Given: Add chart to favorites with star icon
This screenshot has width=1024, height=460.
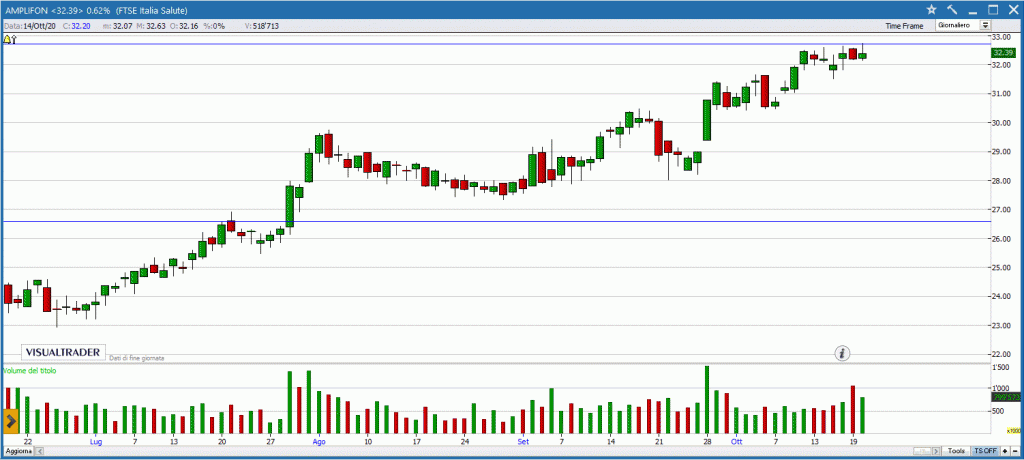Looking at the screenshot, I should (931, 9).
